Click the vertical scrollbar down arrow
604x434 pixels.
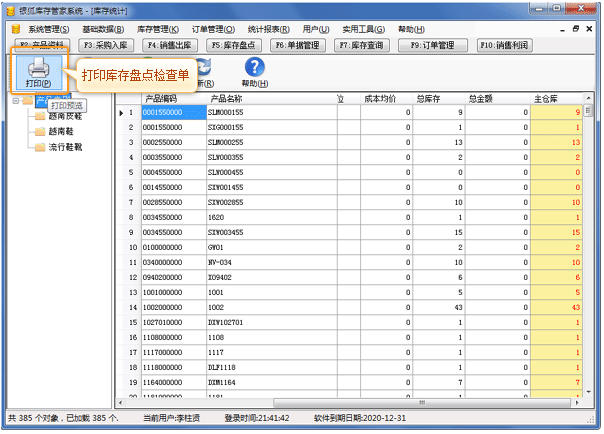coord(591,389)
